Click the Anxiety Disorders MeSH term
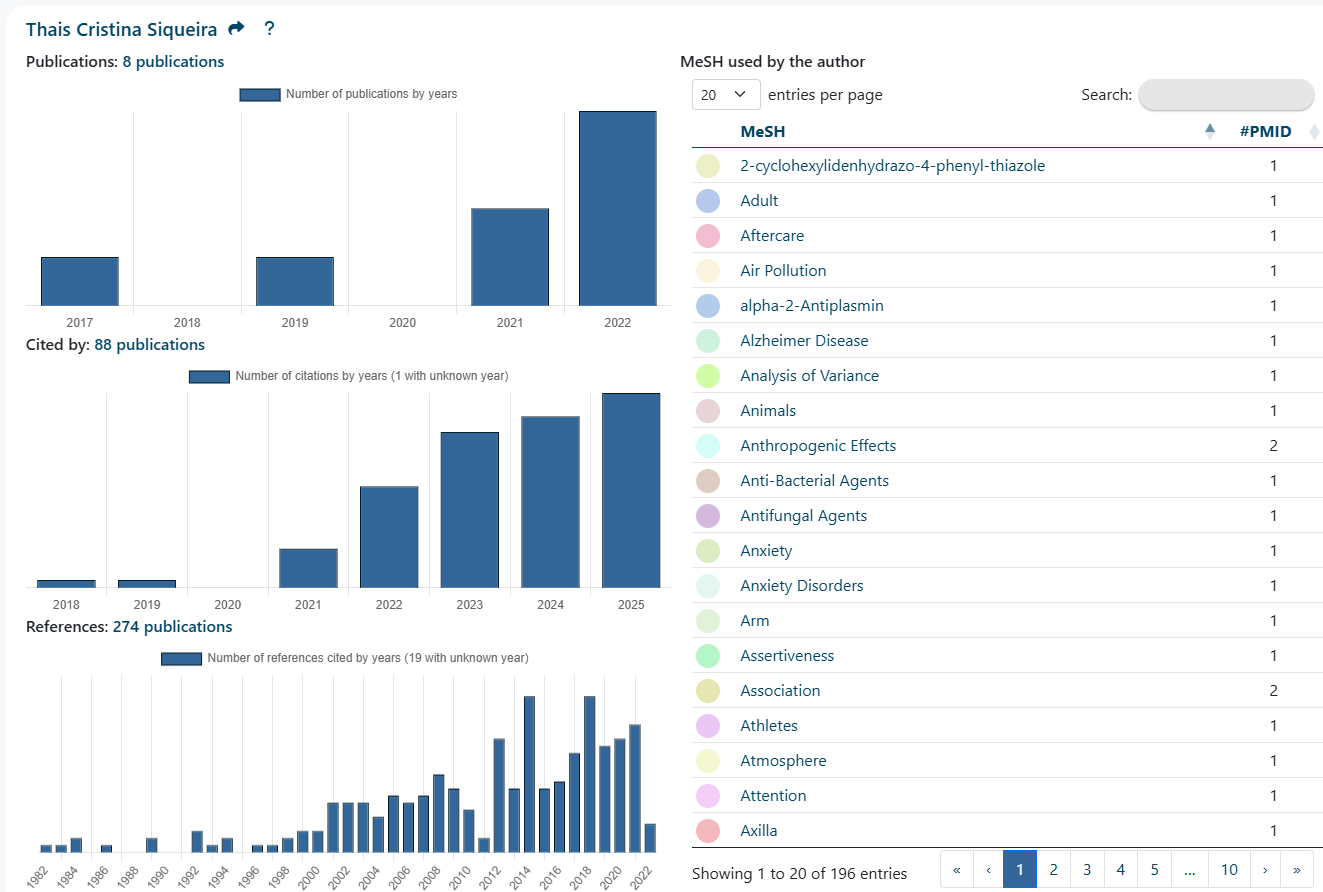The height and width of the screenshot is (892, 1323). (801, 586)
